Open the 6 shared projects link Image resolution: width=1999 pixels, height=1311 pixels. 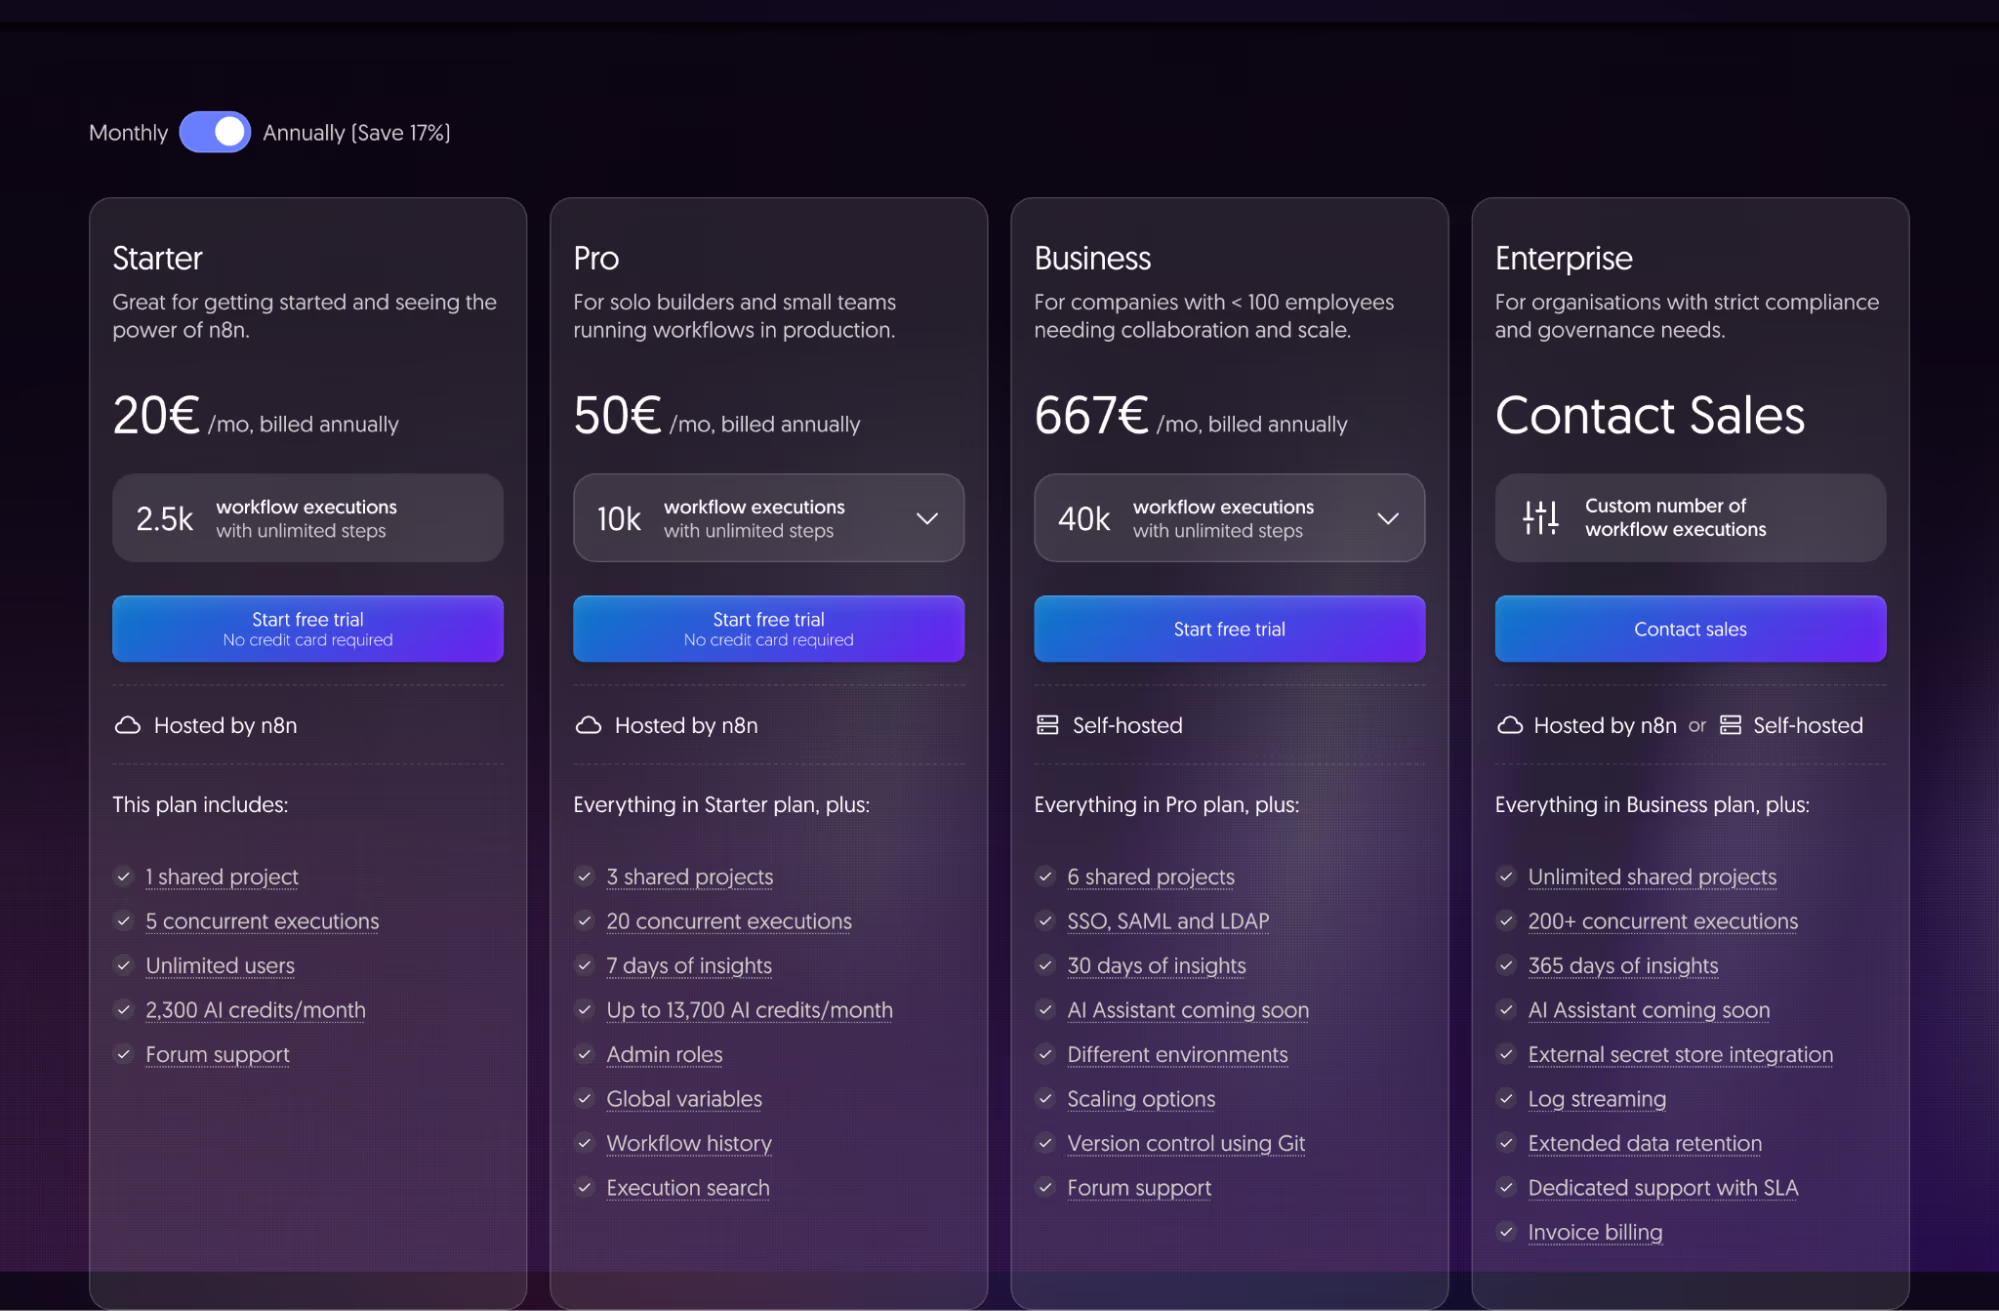pyautogui.click(x=1151, y=877)
